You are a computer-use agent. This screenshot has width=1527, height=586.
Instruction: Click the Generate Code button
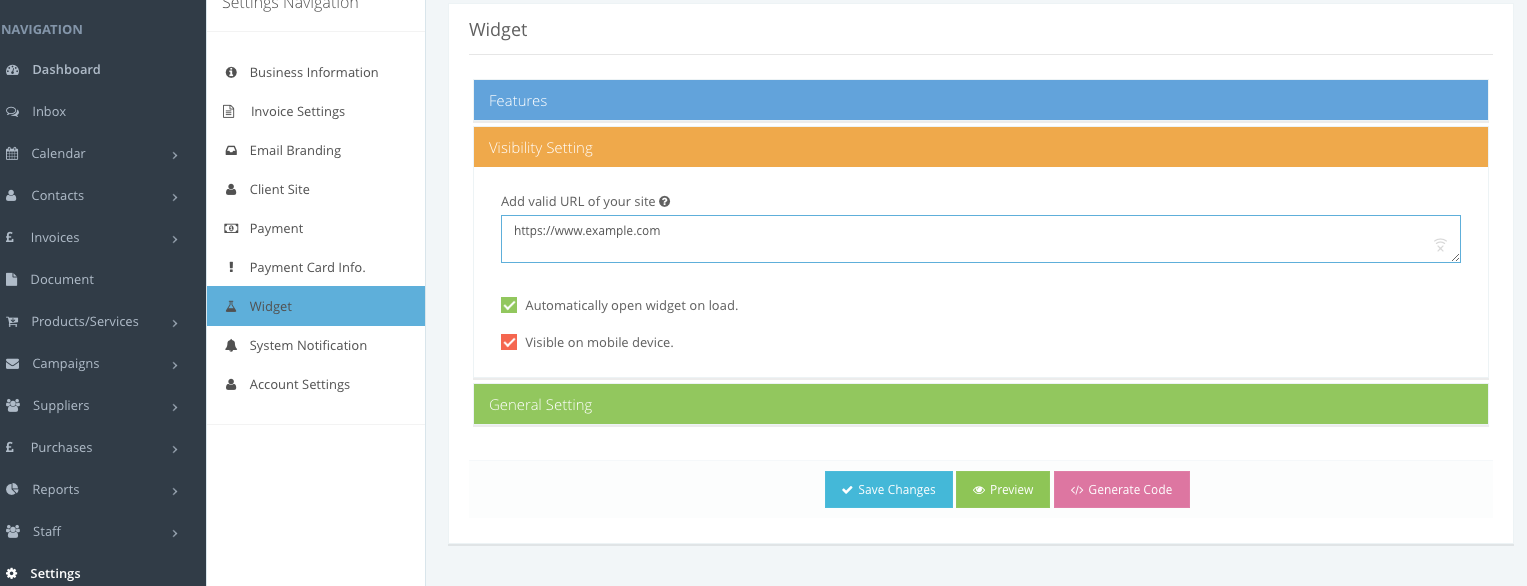1121,490
